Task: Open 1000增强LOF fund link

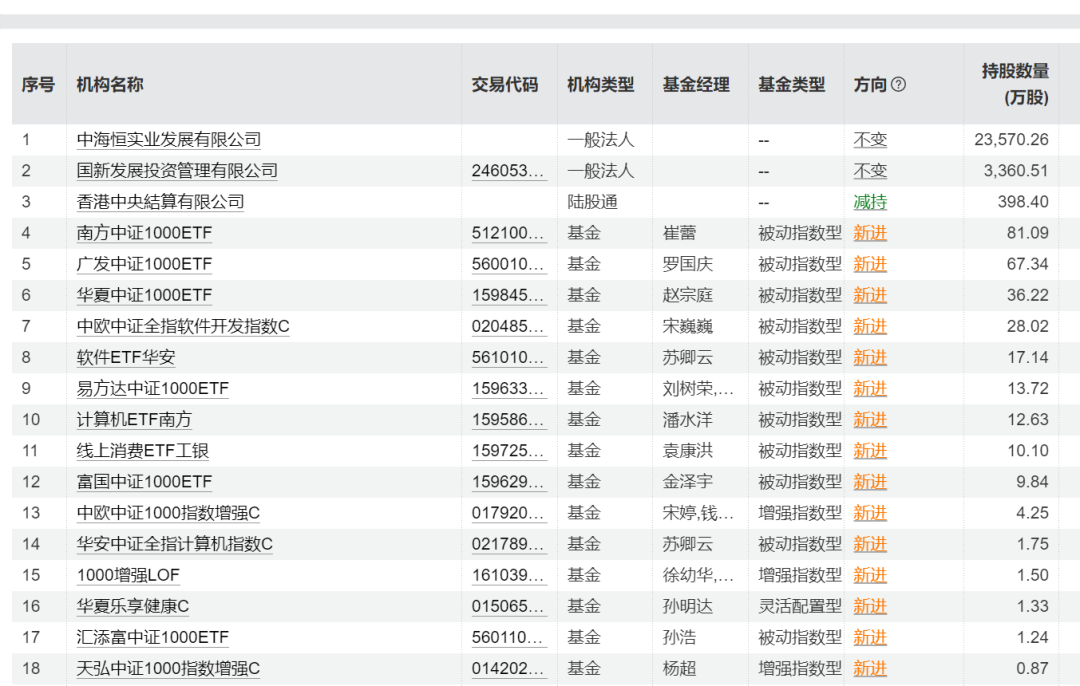Action: (128, 575)
